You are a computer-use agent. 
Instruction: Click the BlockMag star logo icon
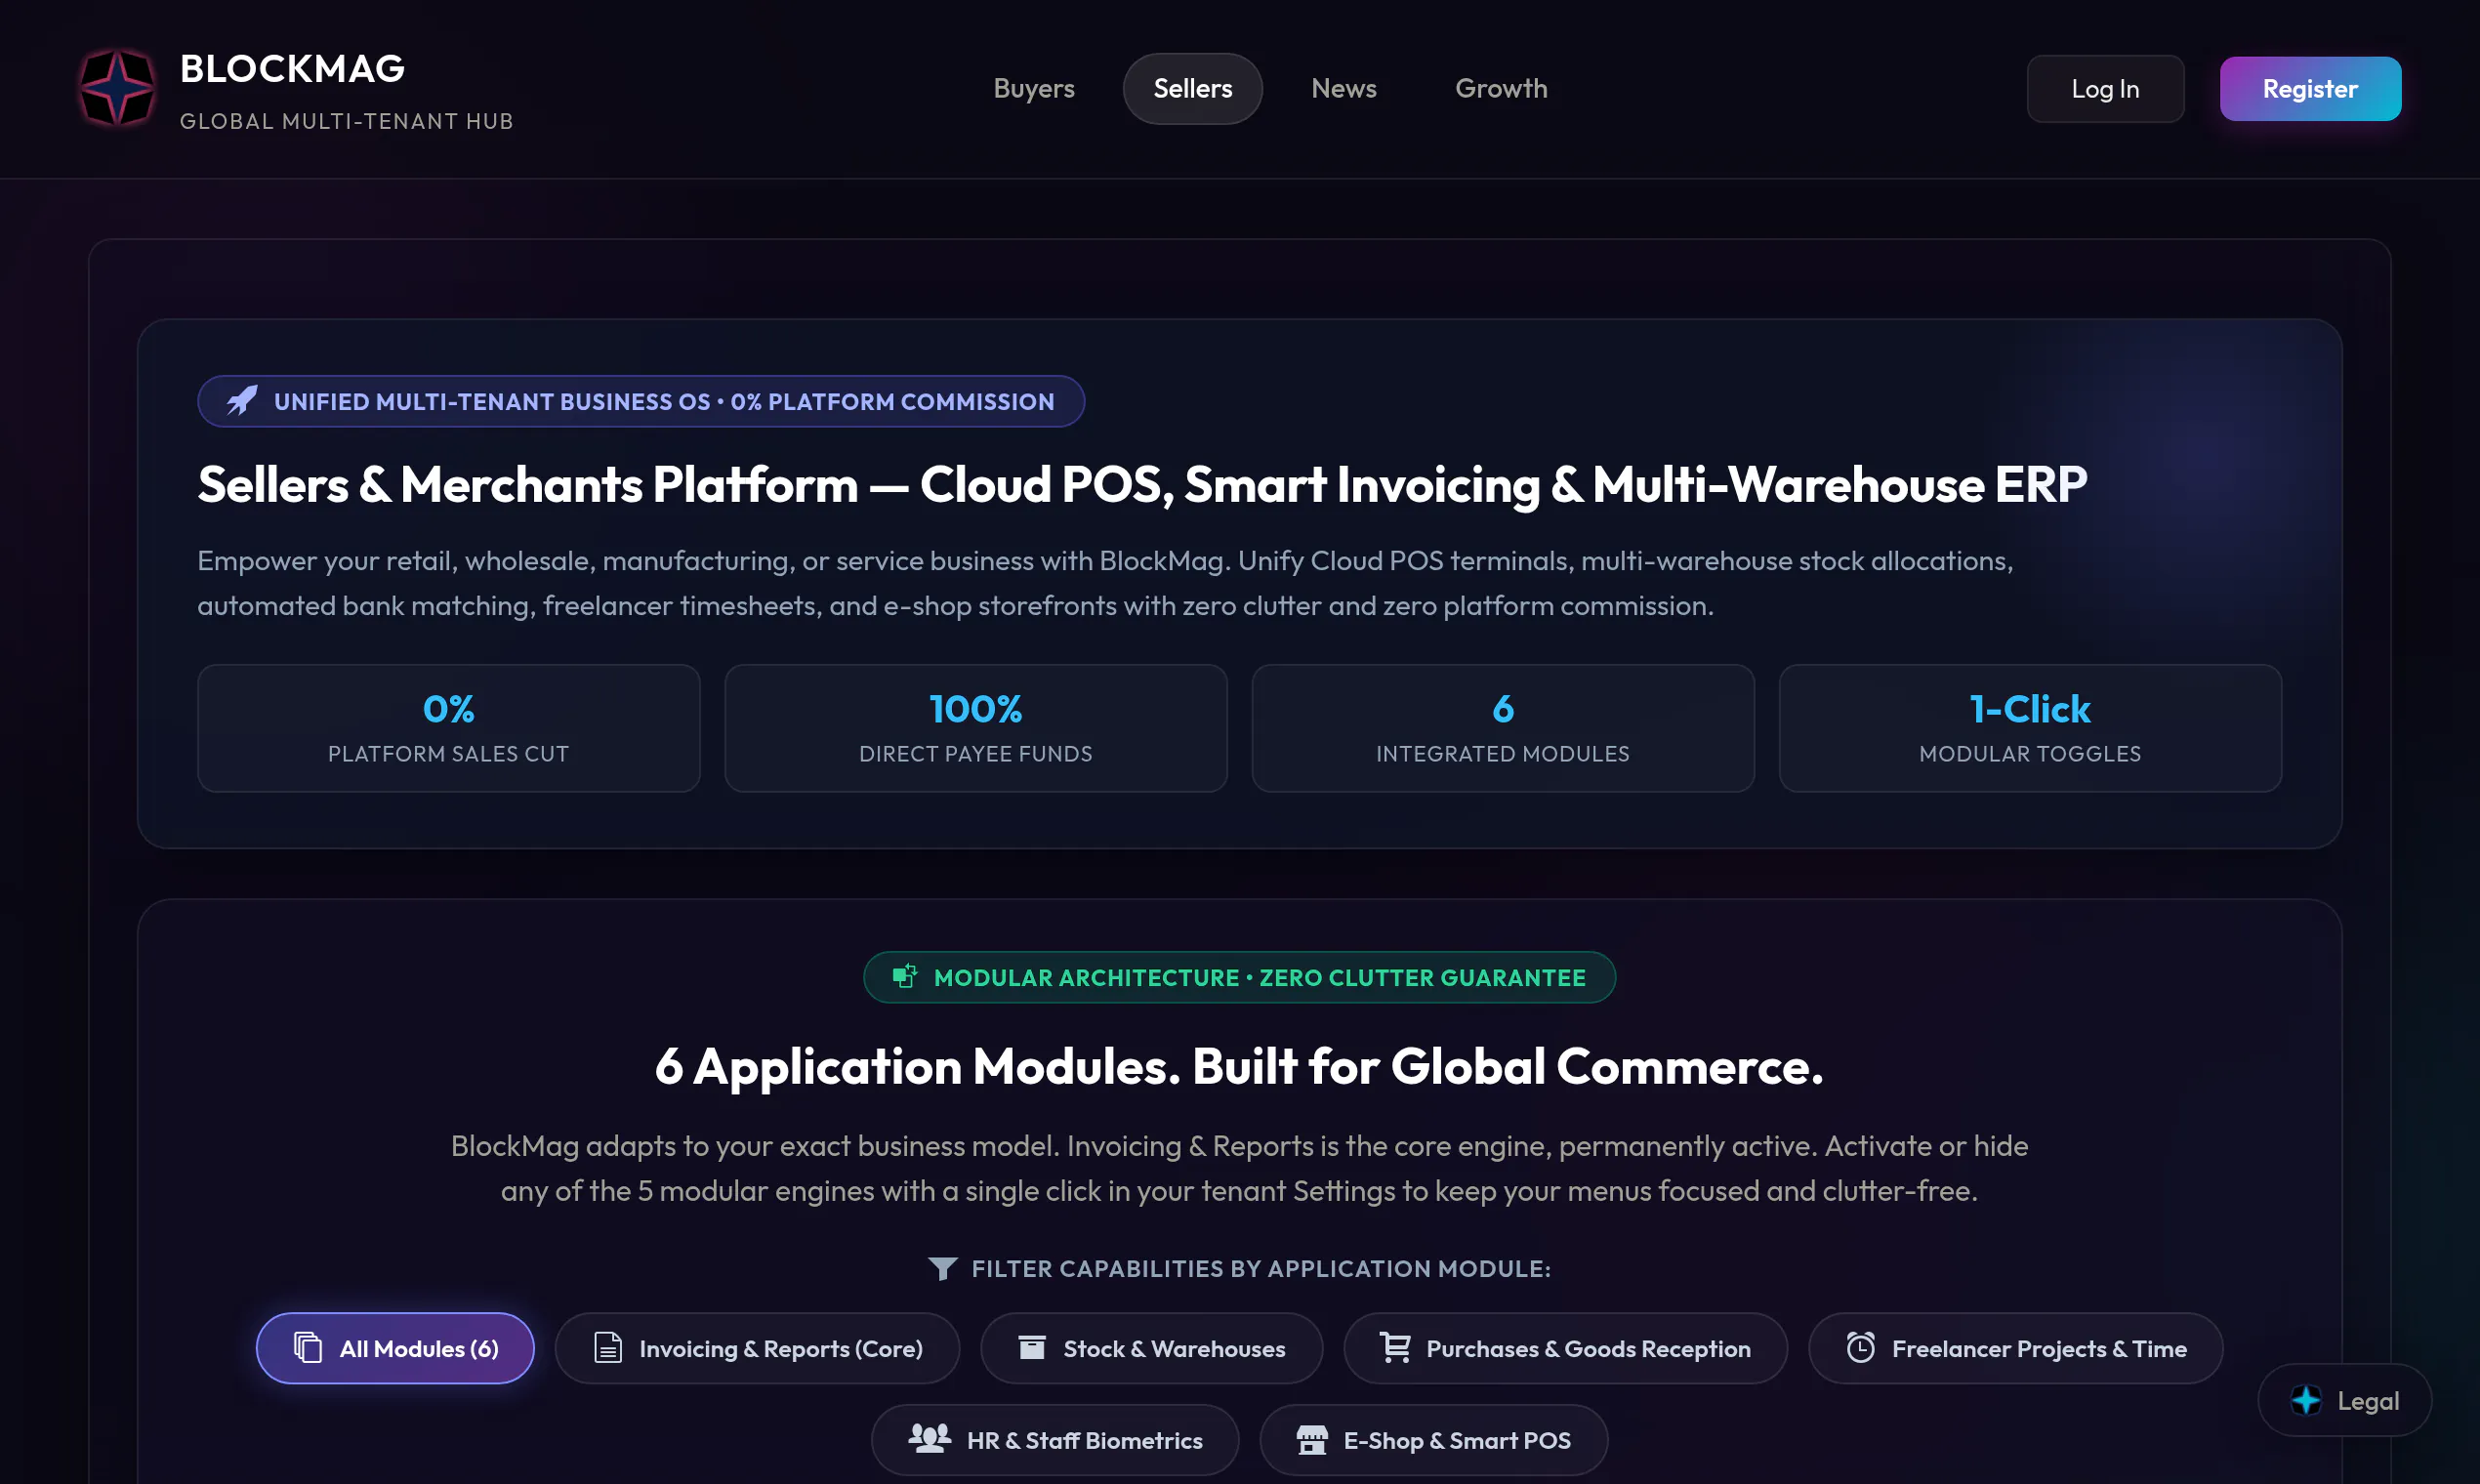click(117, 88)
